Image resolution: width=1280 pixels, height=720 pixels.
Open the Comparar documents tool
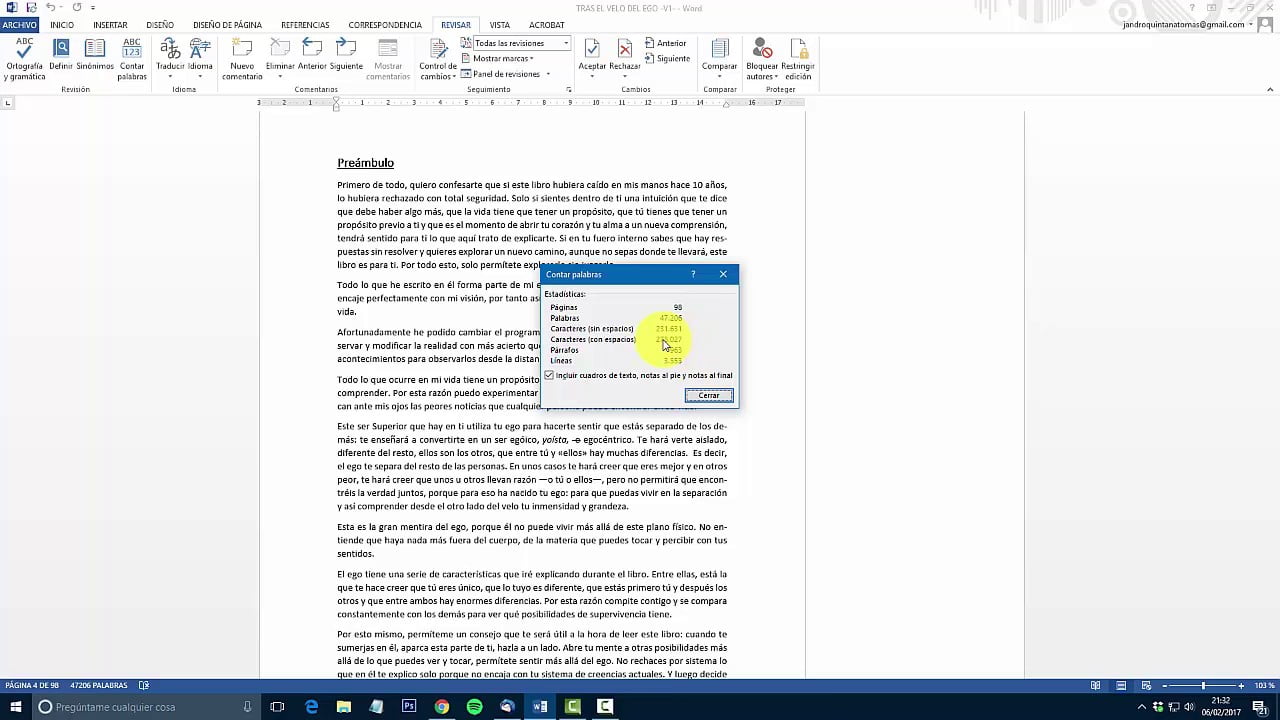719,60
